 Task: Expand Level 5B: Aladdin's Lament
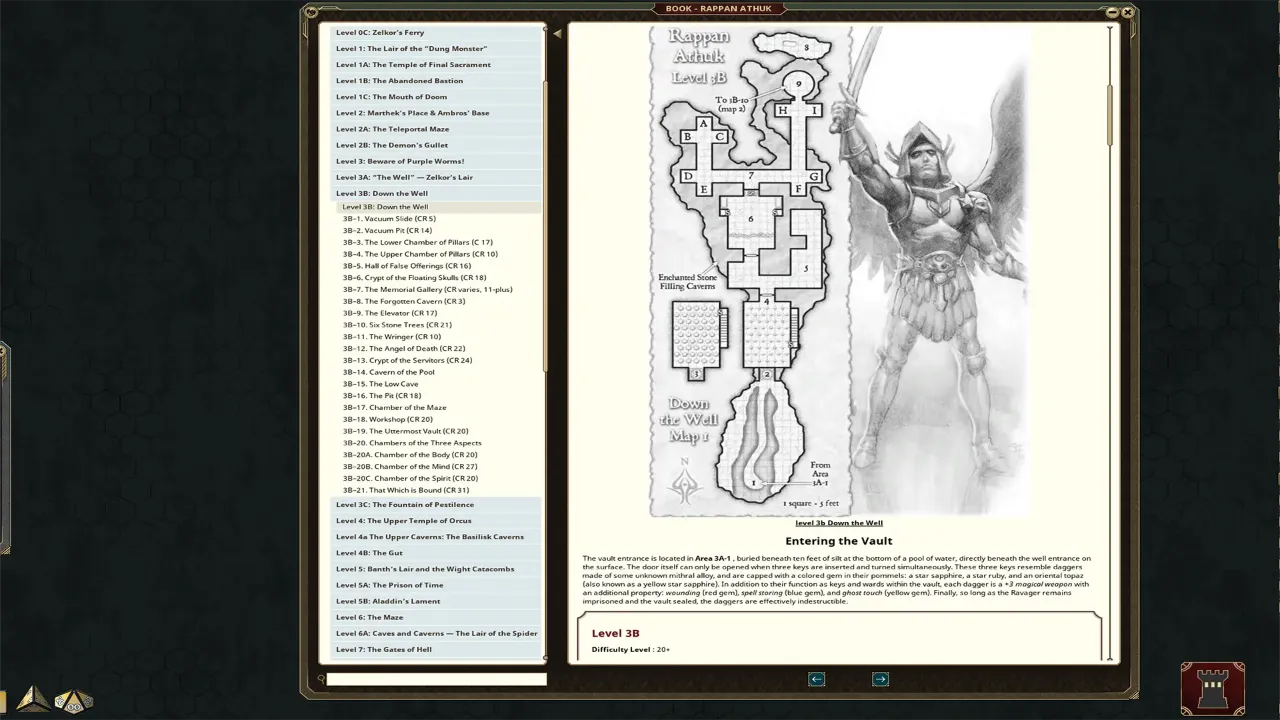[x=436, y=601]
